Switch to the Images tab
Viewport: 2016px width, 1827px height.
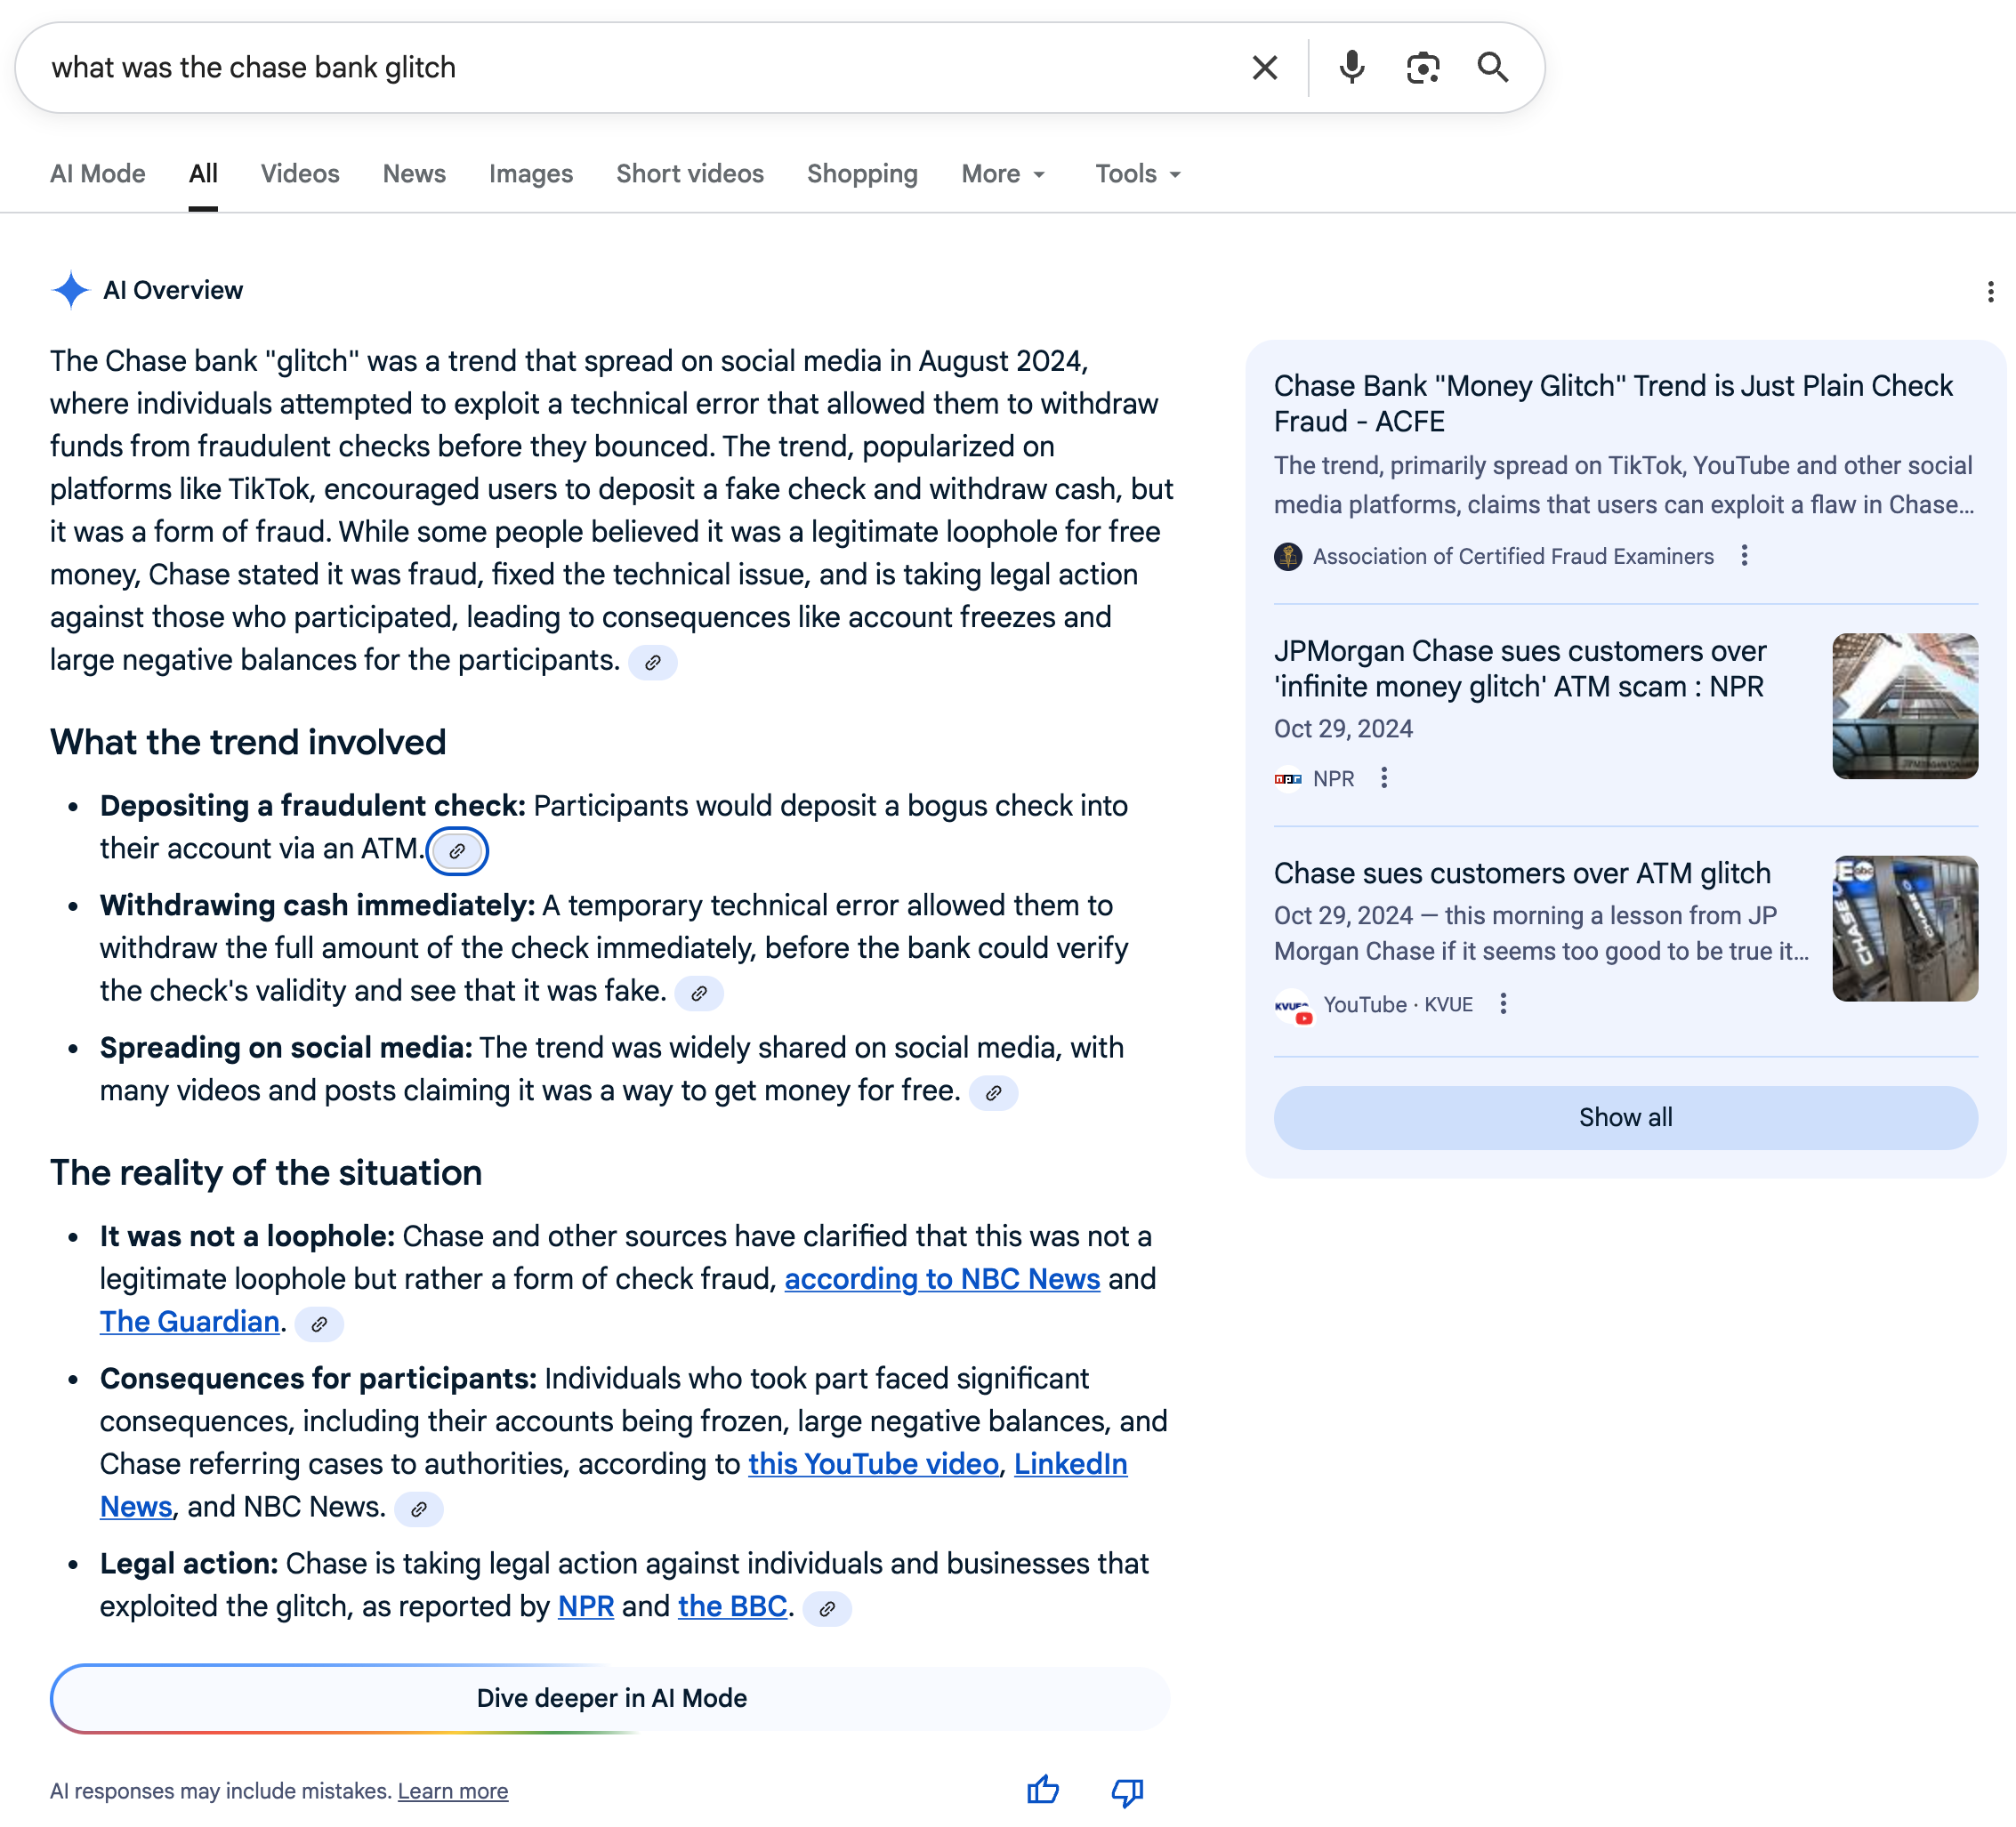(530, 173)
